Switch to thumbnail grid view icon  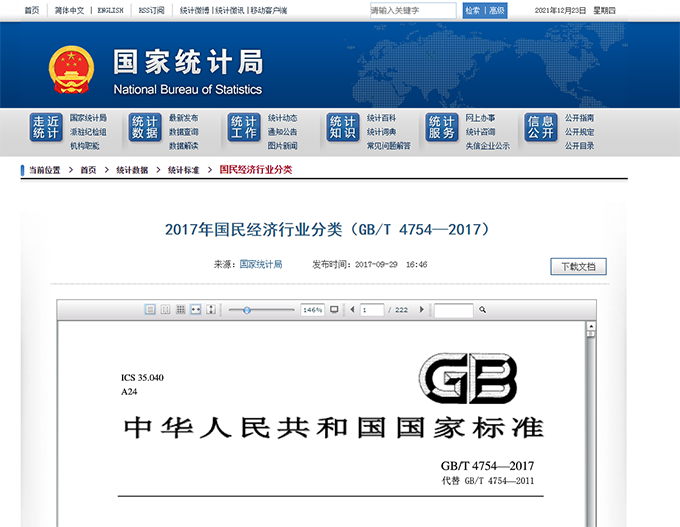tap(180, 310)
